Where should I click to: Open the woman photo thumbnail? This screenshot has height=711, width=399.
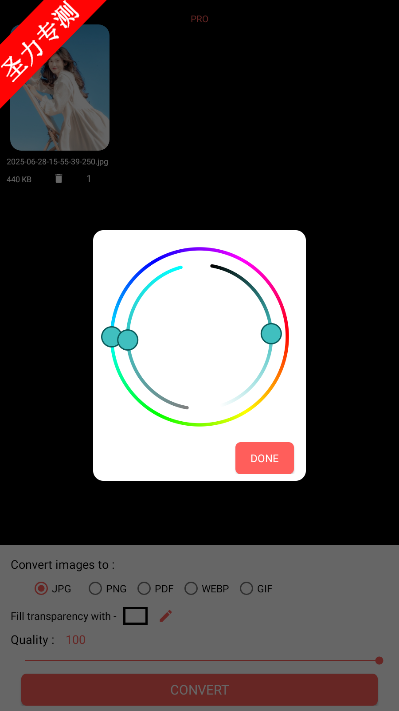pos(60,88)
